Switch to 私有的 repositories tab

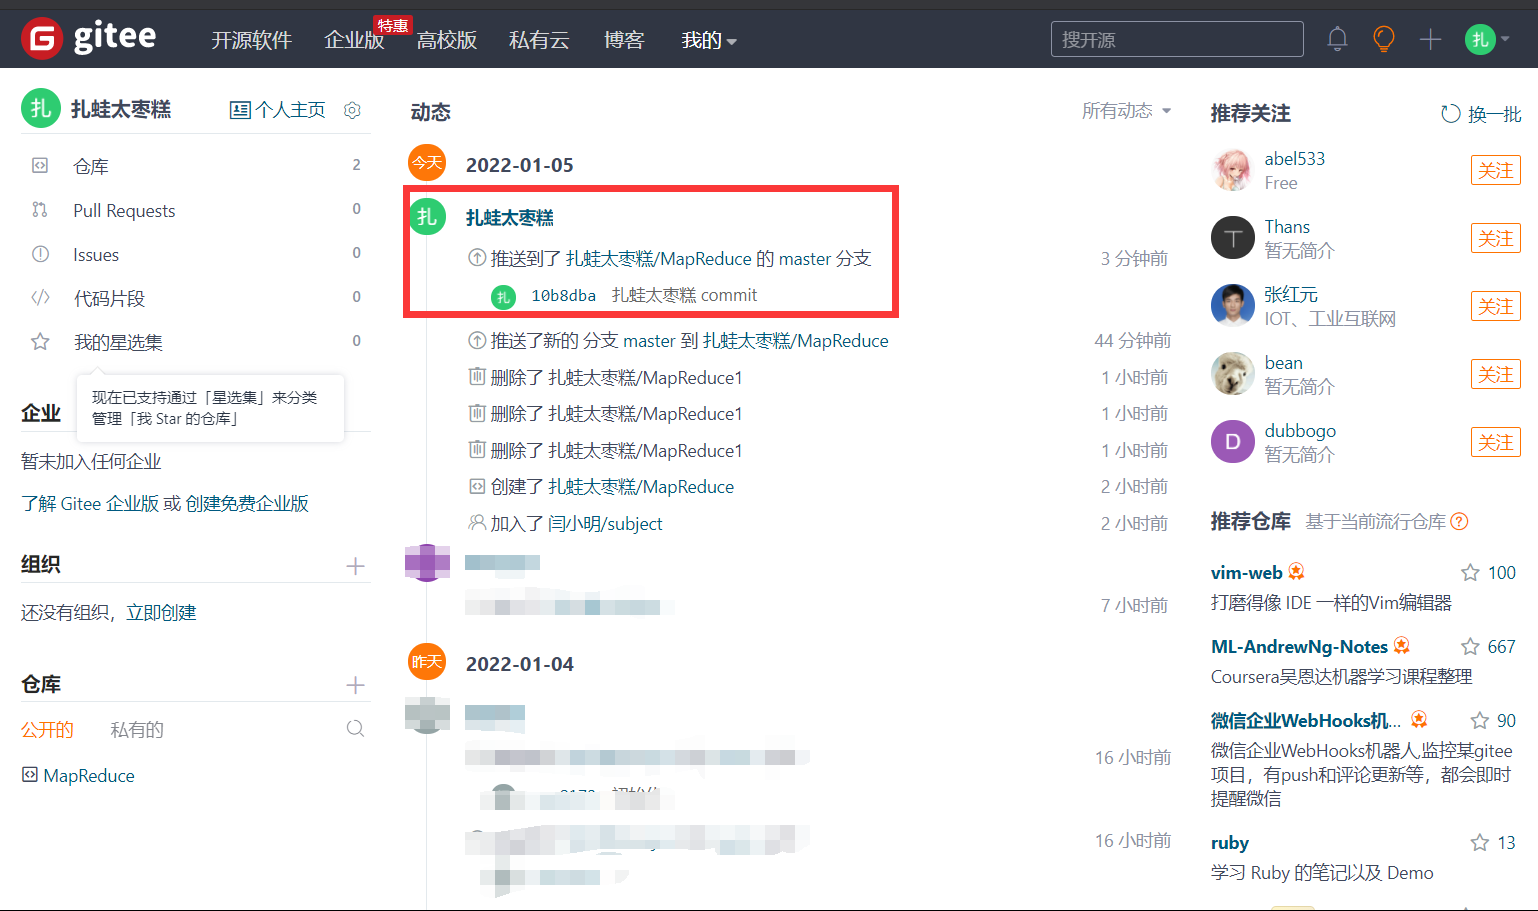click(137, 730)
